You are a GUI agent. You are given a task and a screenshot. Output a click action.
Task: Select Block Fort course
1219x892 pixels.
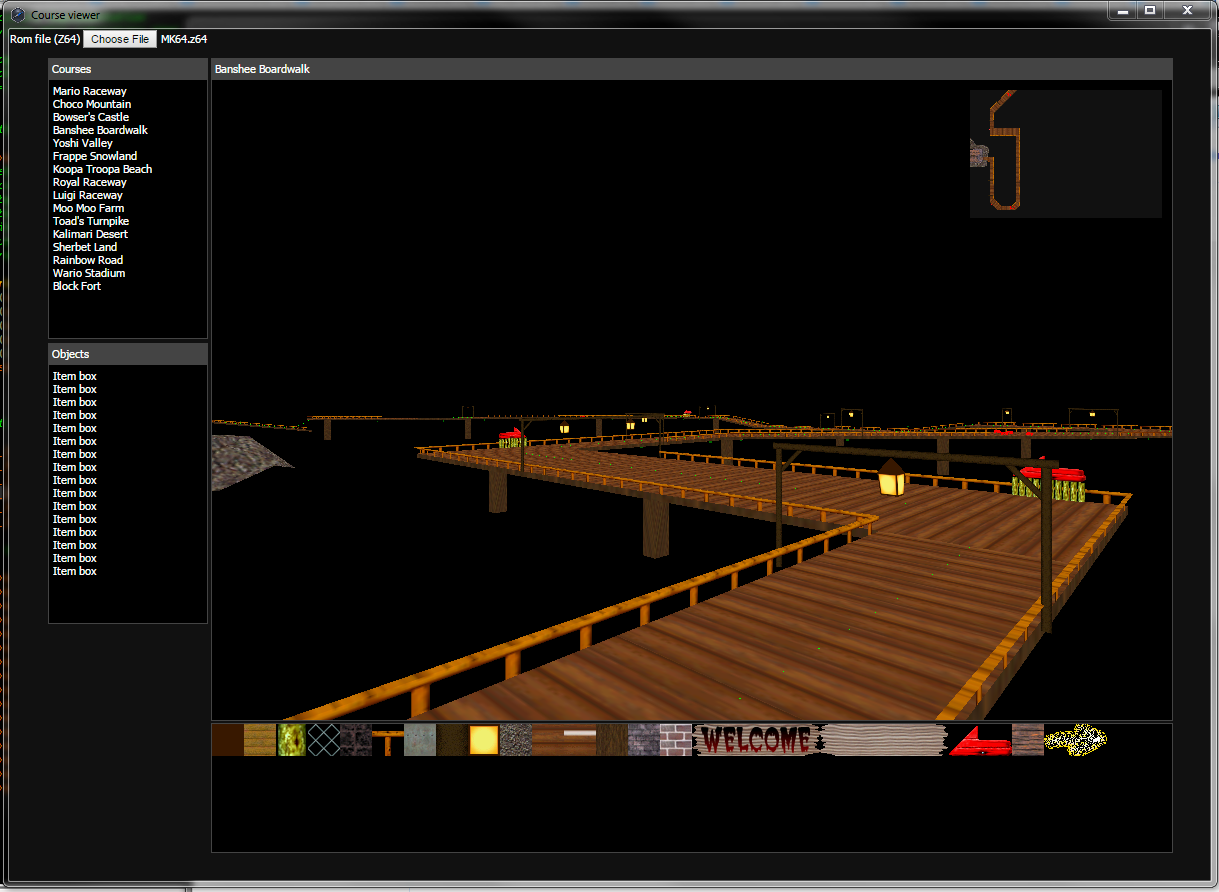click(77, 286)
